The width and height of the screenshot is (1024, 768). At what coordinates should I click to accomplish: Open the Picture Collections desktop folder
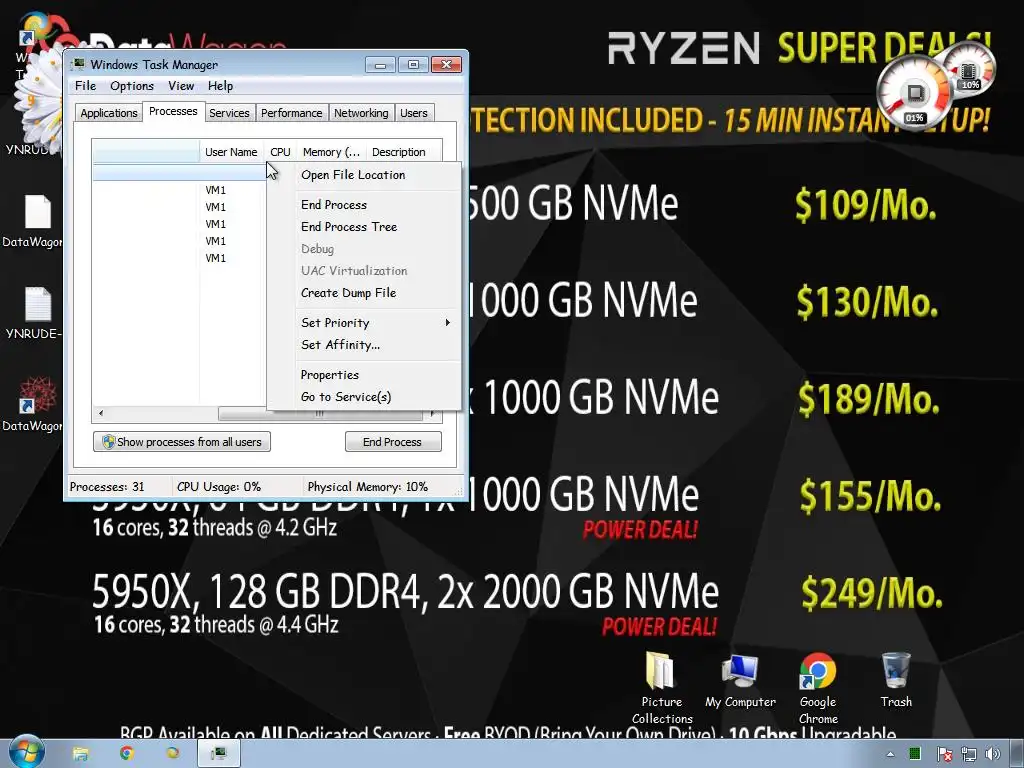tap(661, 688)
